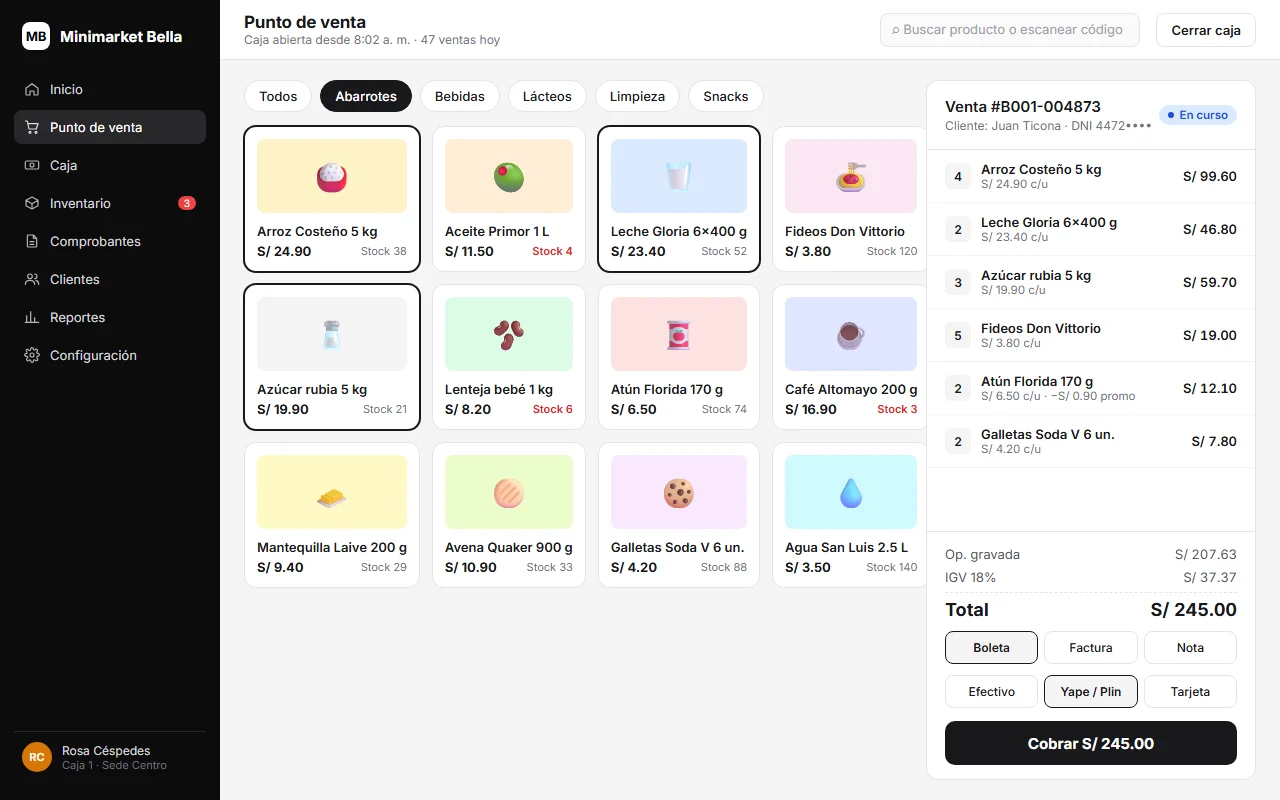
Task: Click the Cobrar S/ 245.00 button
Action: click(x=1090, y=743)
